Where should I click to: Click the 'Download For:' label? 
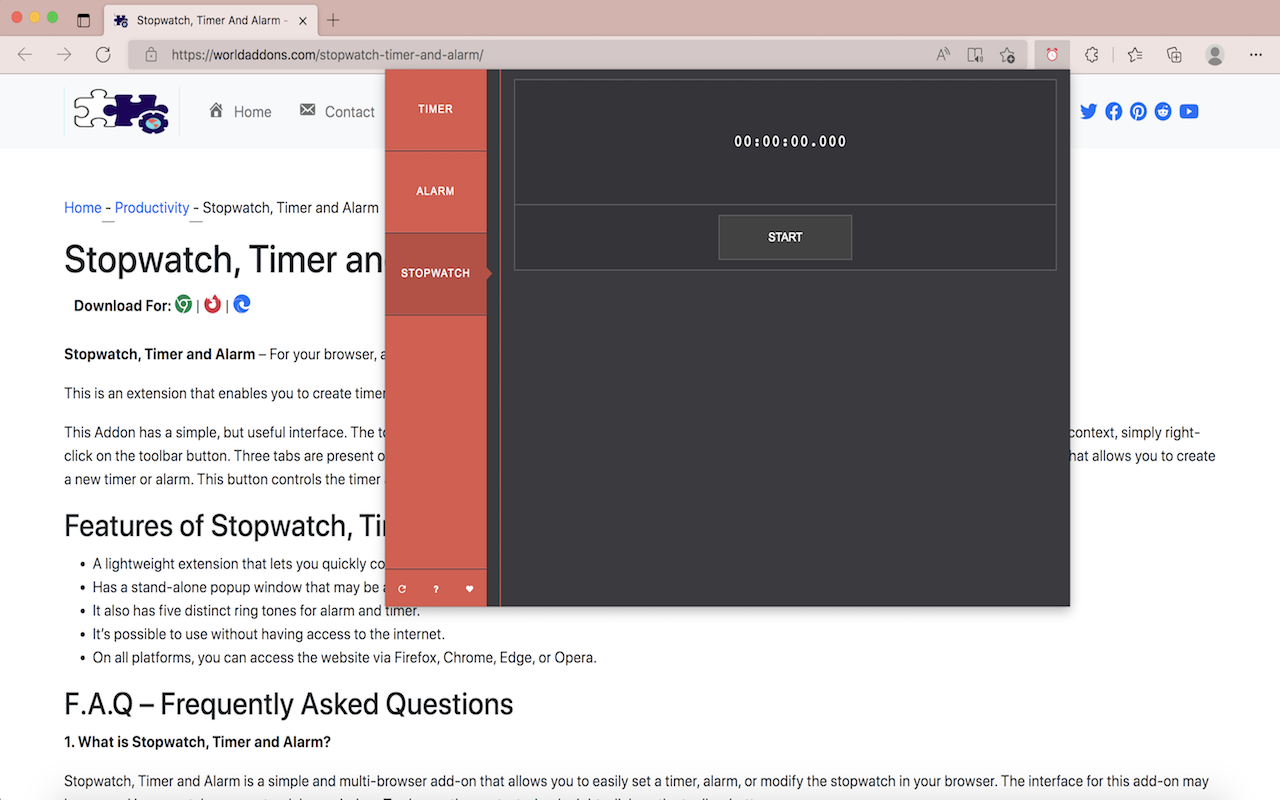122,306
